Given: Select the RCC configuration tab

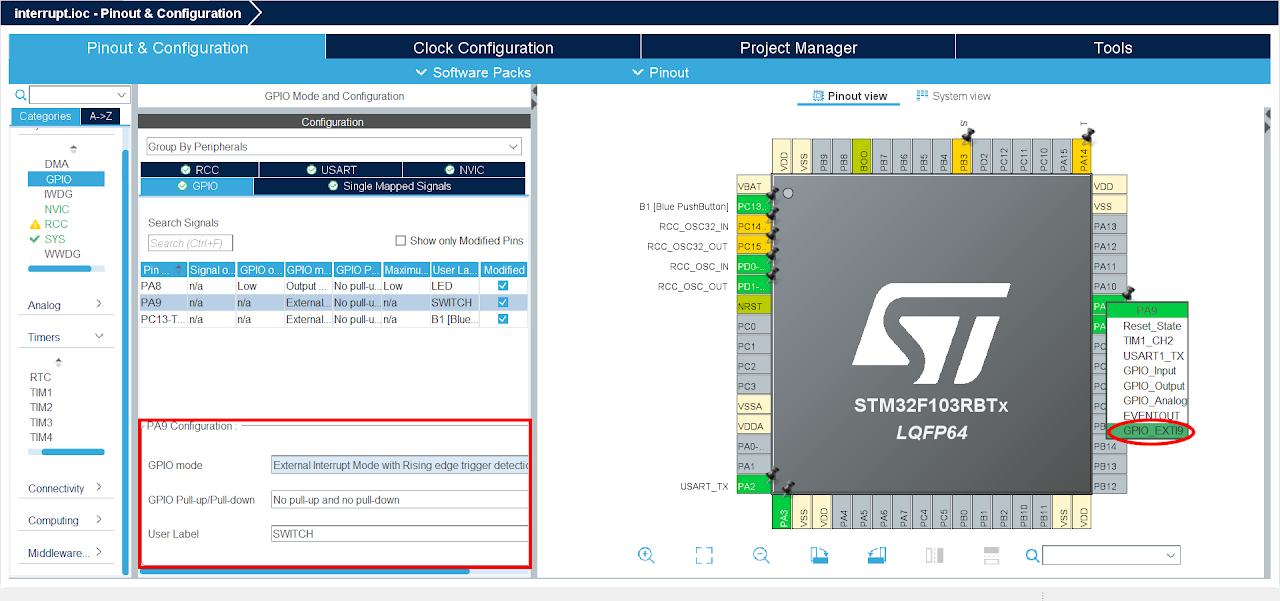Looking at the screenshot, I should coord(200,170).
